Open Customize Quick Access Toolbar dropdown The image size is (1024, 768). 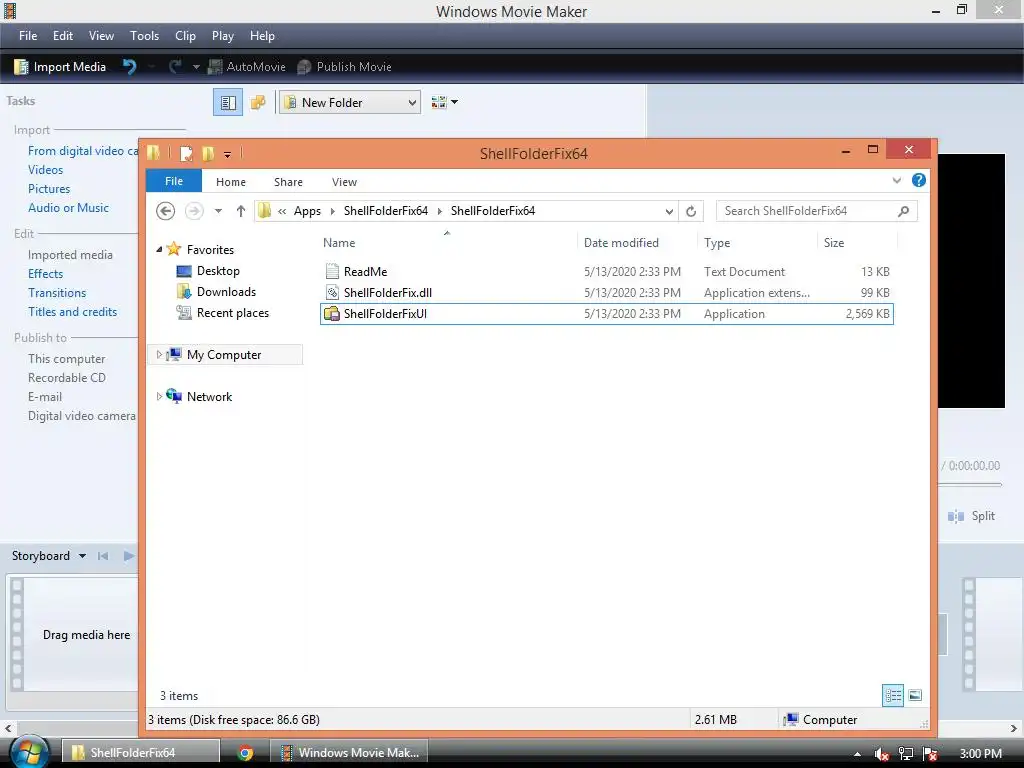[227, 154]
